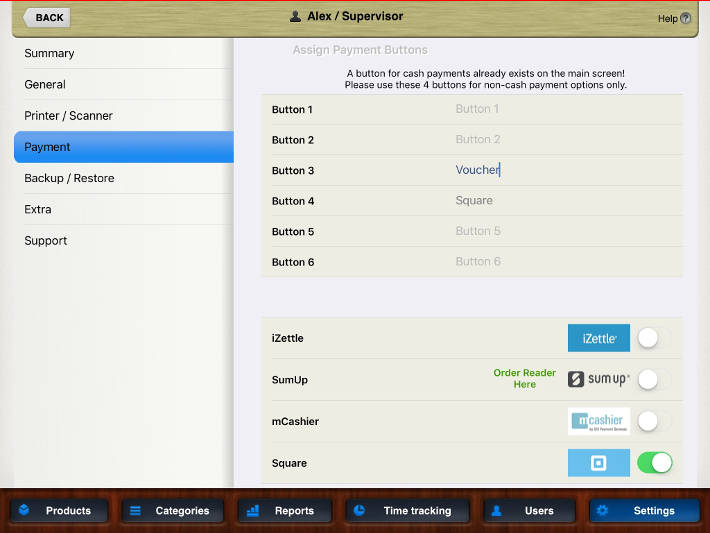Screen dimensions: 710x533
Task: Disable the Square payment toggle
Action: pos(654,463)
